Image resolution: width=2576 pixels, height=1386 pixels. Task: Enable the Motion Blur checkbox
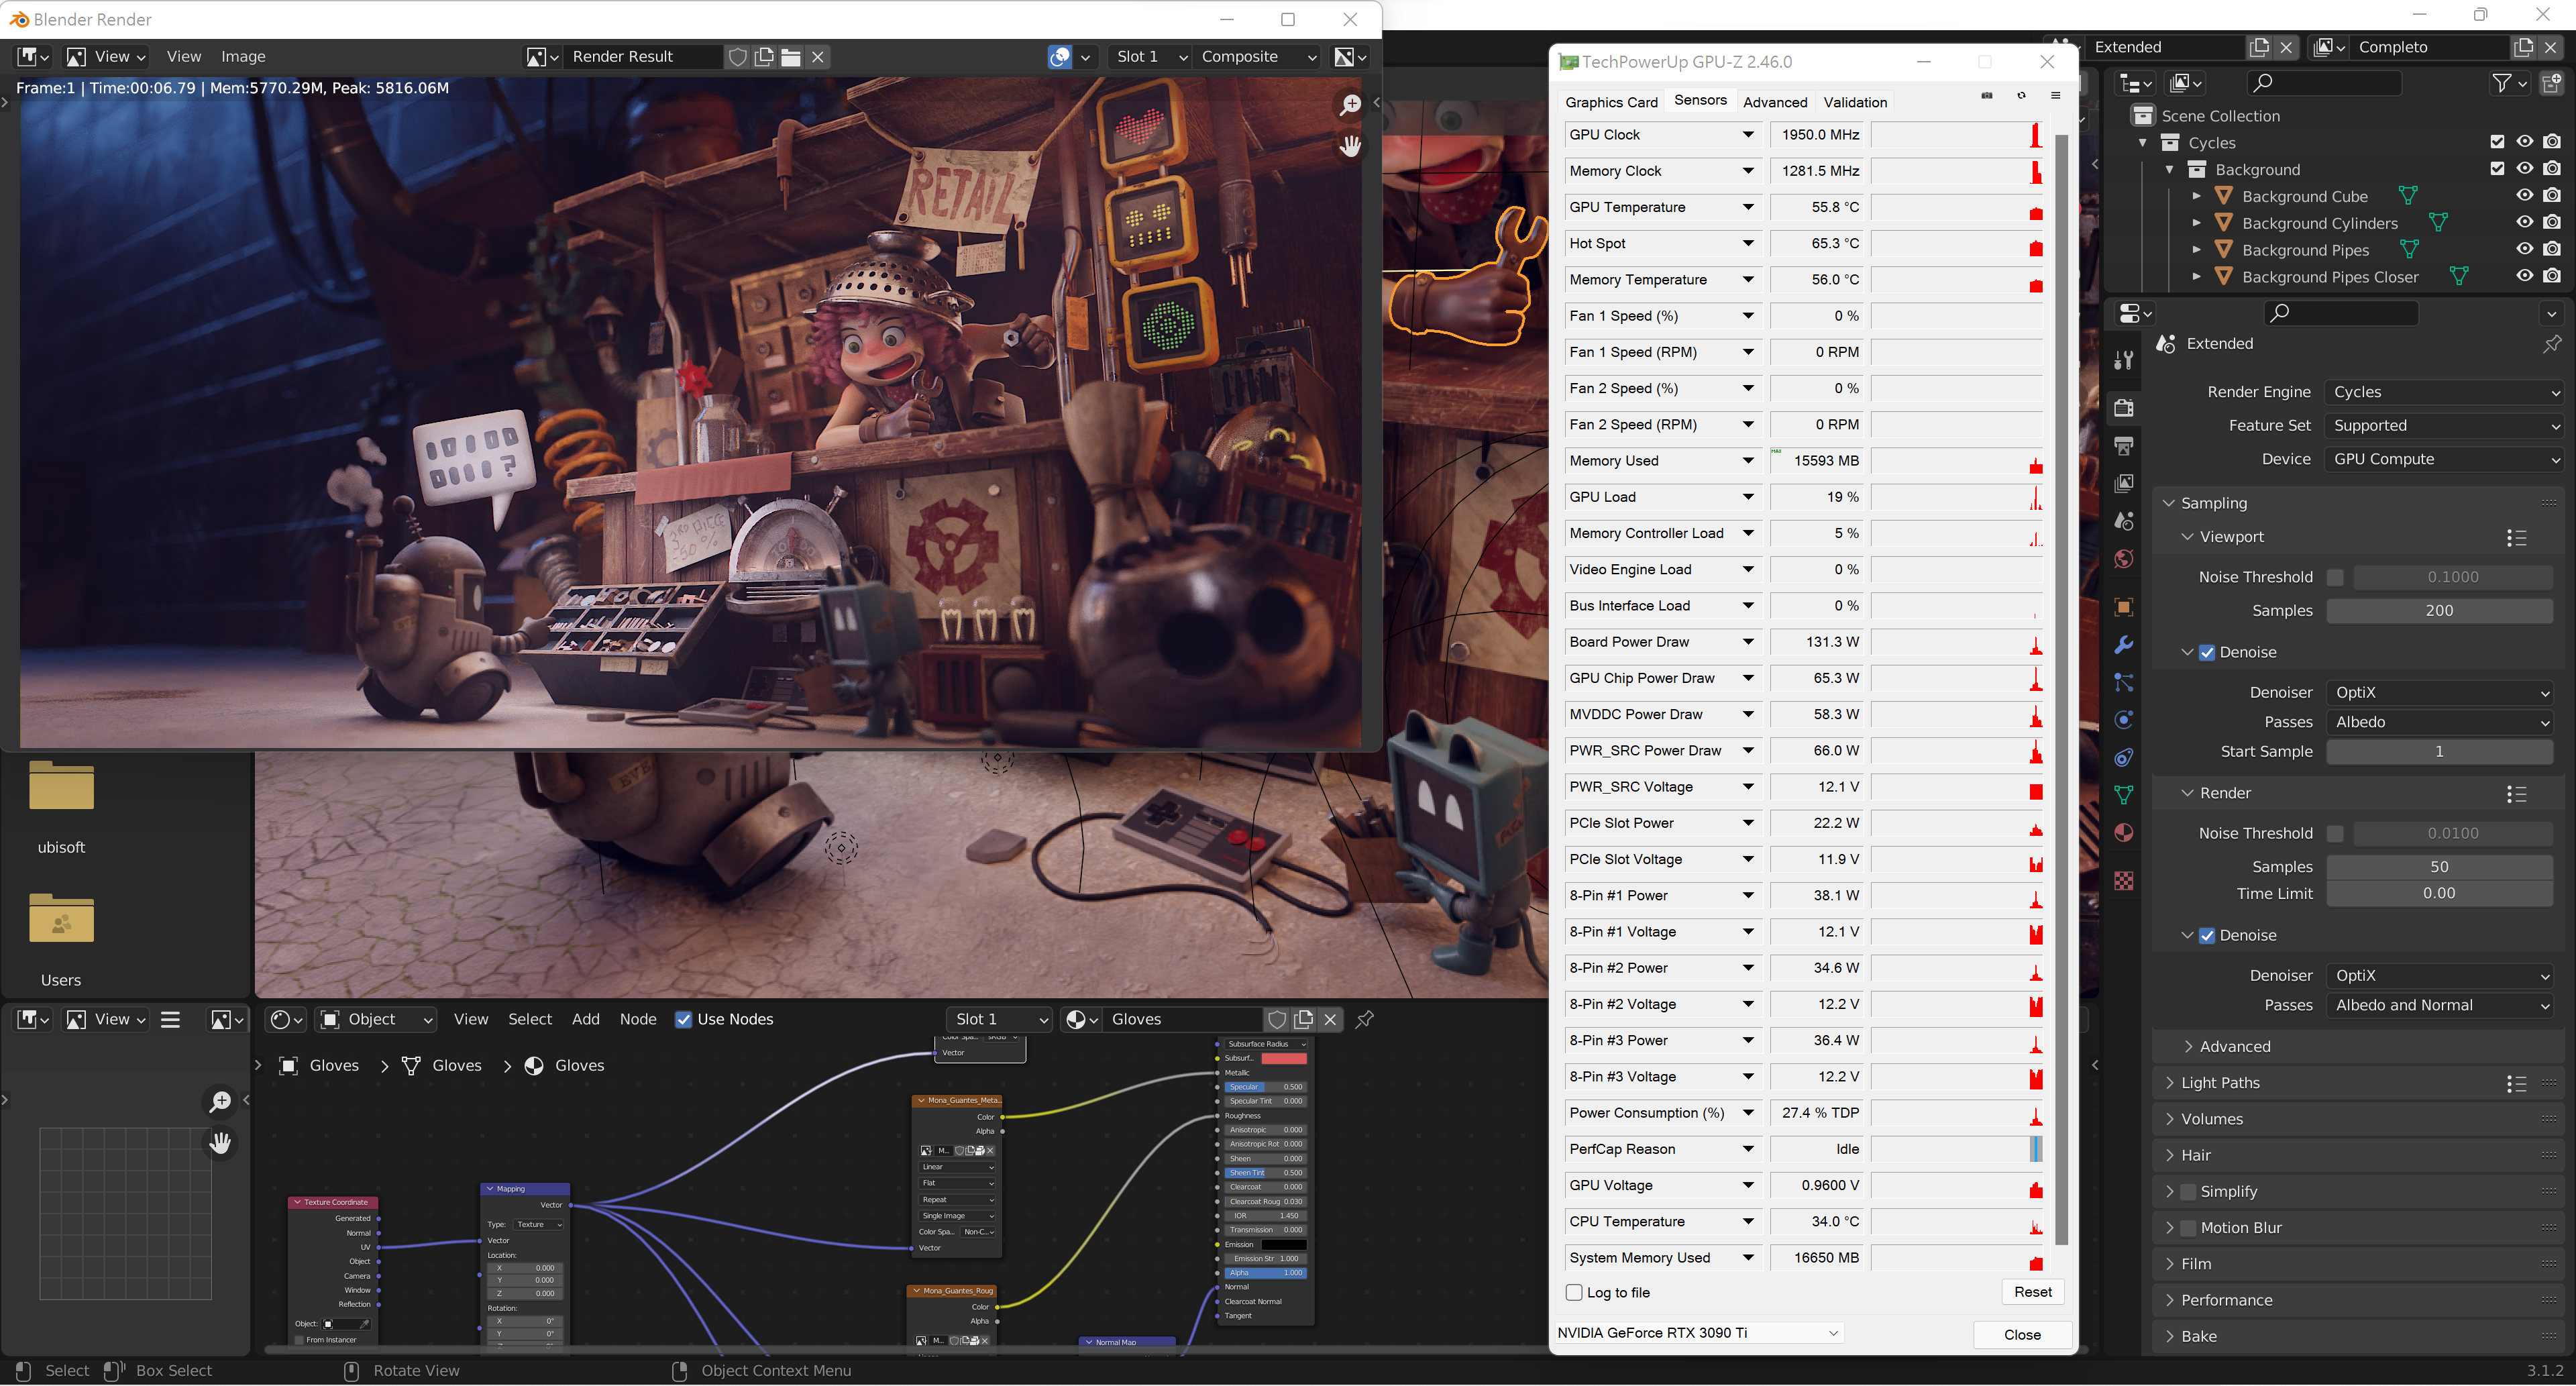(2188, 1228)
